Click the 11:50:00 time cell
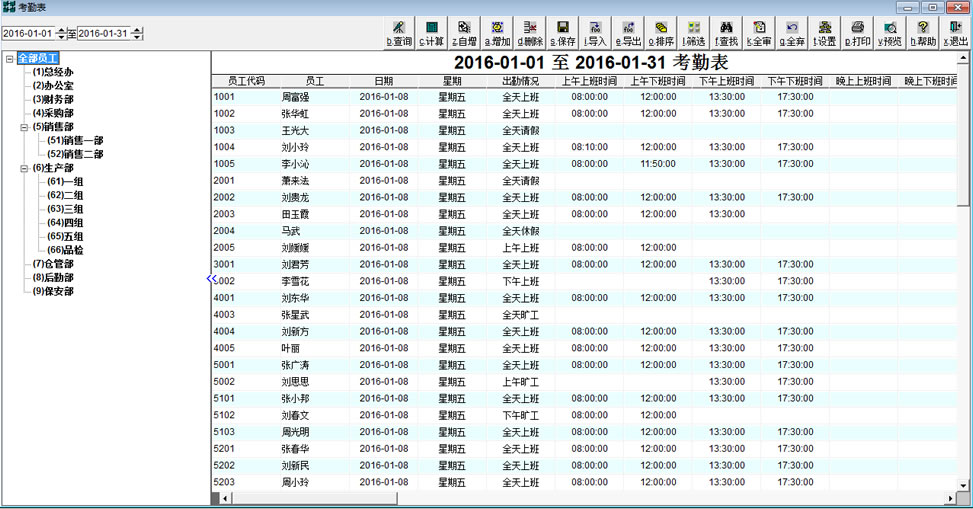973x509 pixels. tap(658, 164)
